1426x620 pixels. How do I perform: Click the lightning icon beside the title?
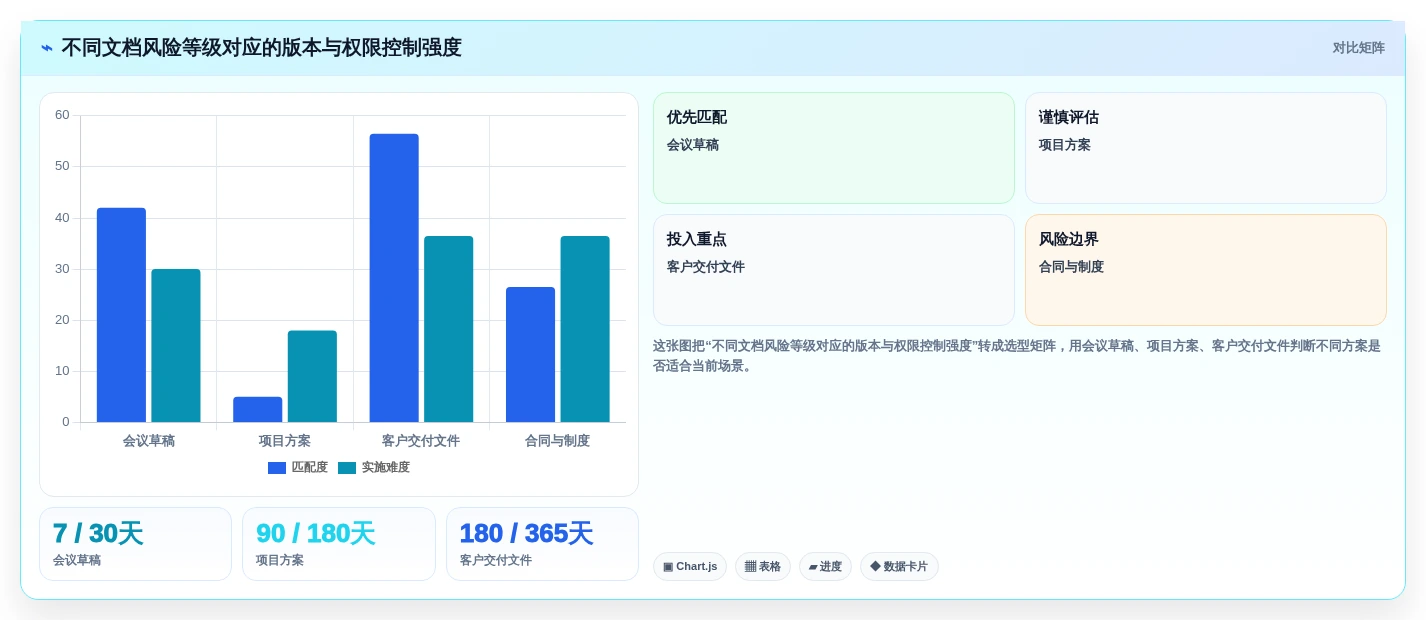(x=47, y=48)
